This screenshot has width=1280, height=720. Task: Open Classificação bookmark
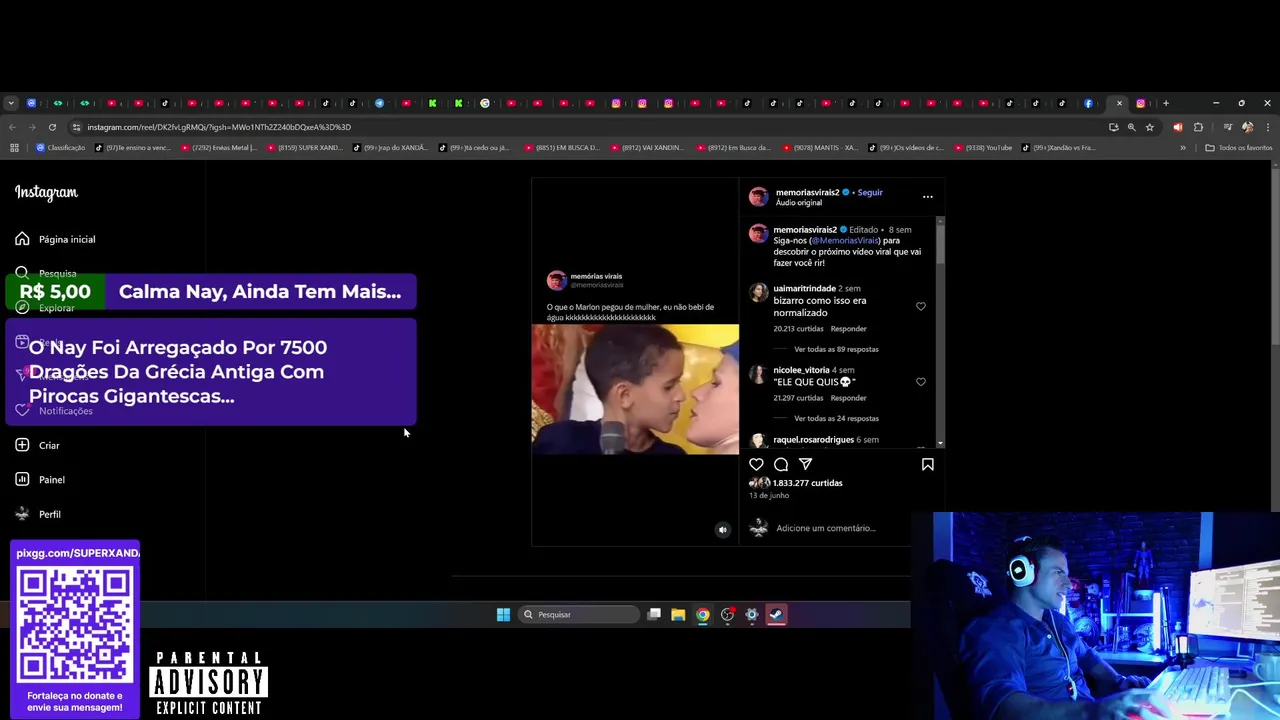60,148
